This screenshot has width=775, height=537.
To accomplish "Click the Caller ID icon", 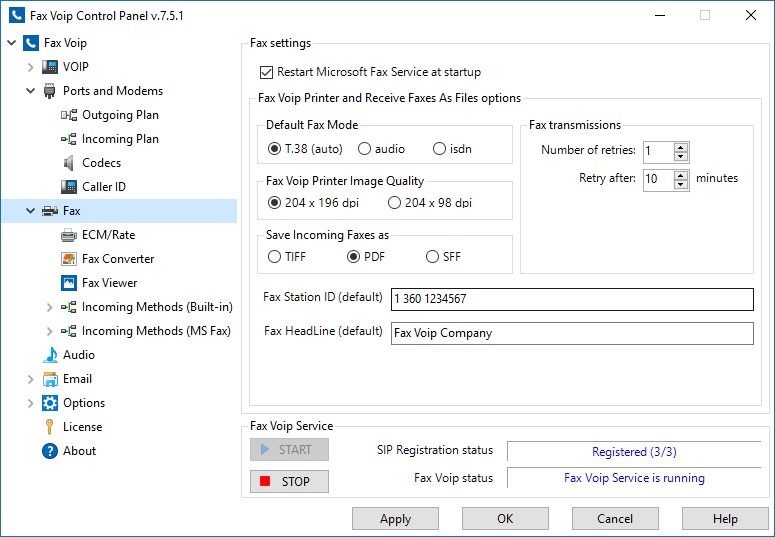I will (x=69, y=187).
